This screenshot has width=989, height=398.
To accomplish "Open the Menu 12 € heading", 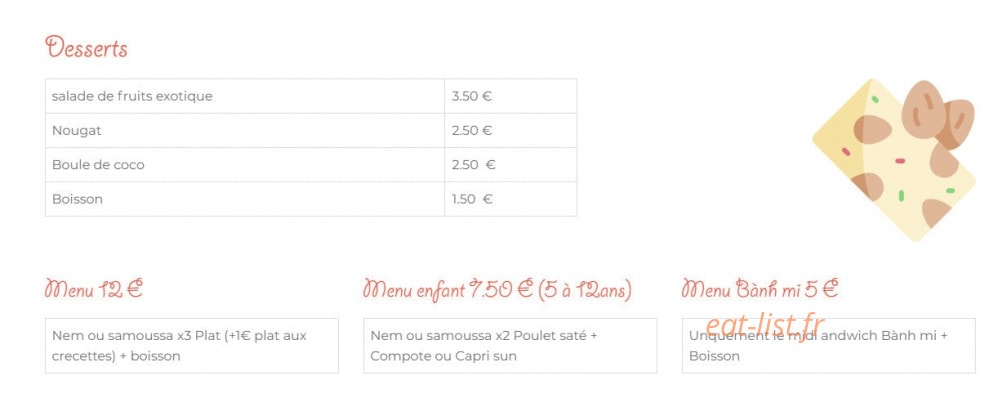I will pos(94,289).
